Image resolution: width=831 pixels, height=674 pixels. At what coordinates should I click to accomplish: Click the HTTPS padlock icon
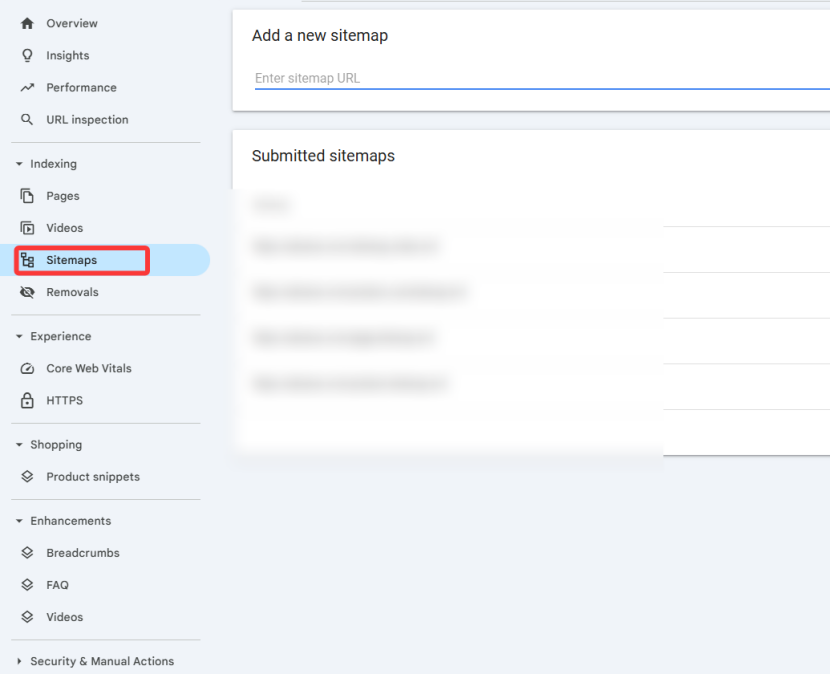coord(27,401)
